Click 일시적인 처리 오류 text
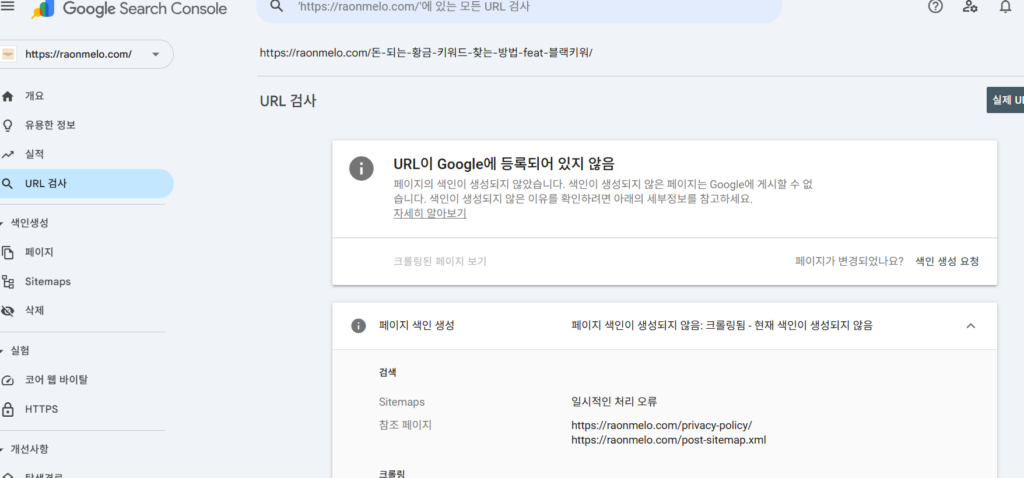The image size is (1024, 478). pos(614,402)
